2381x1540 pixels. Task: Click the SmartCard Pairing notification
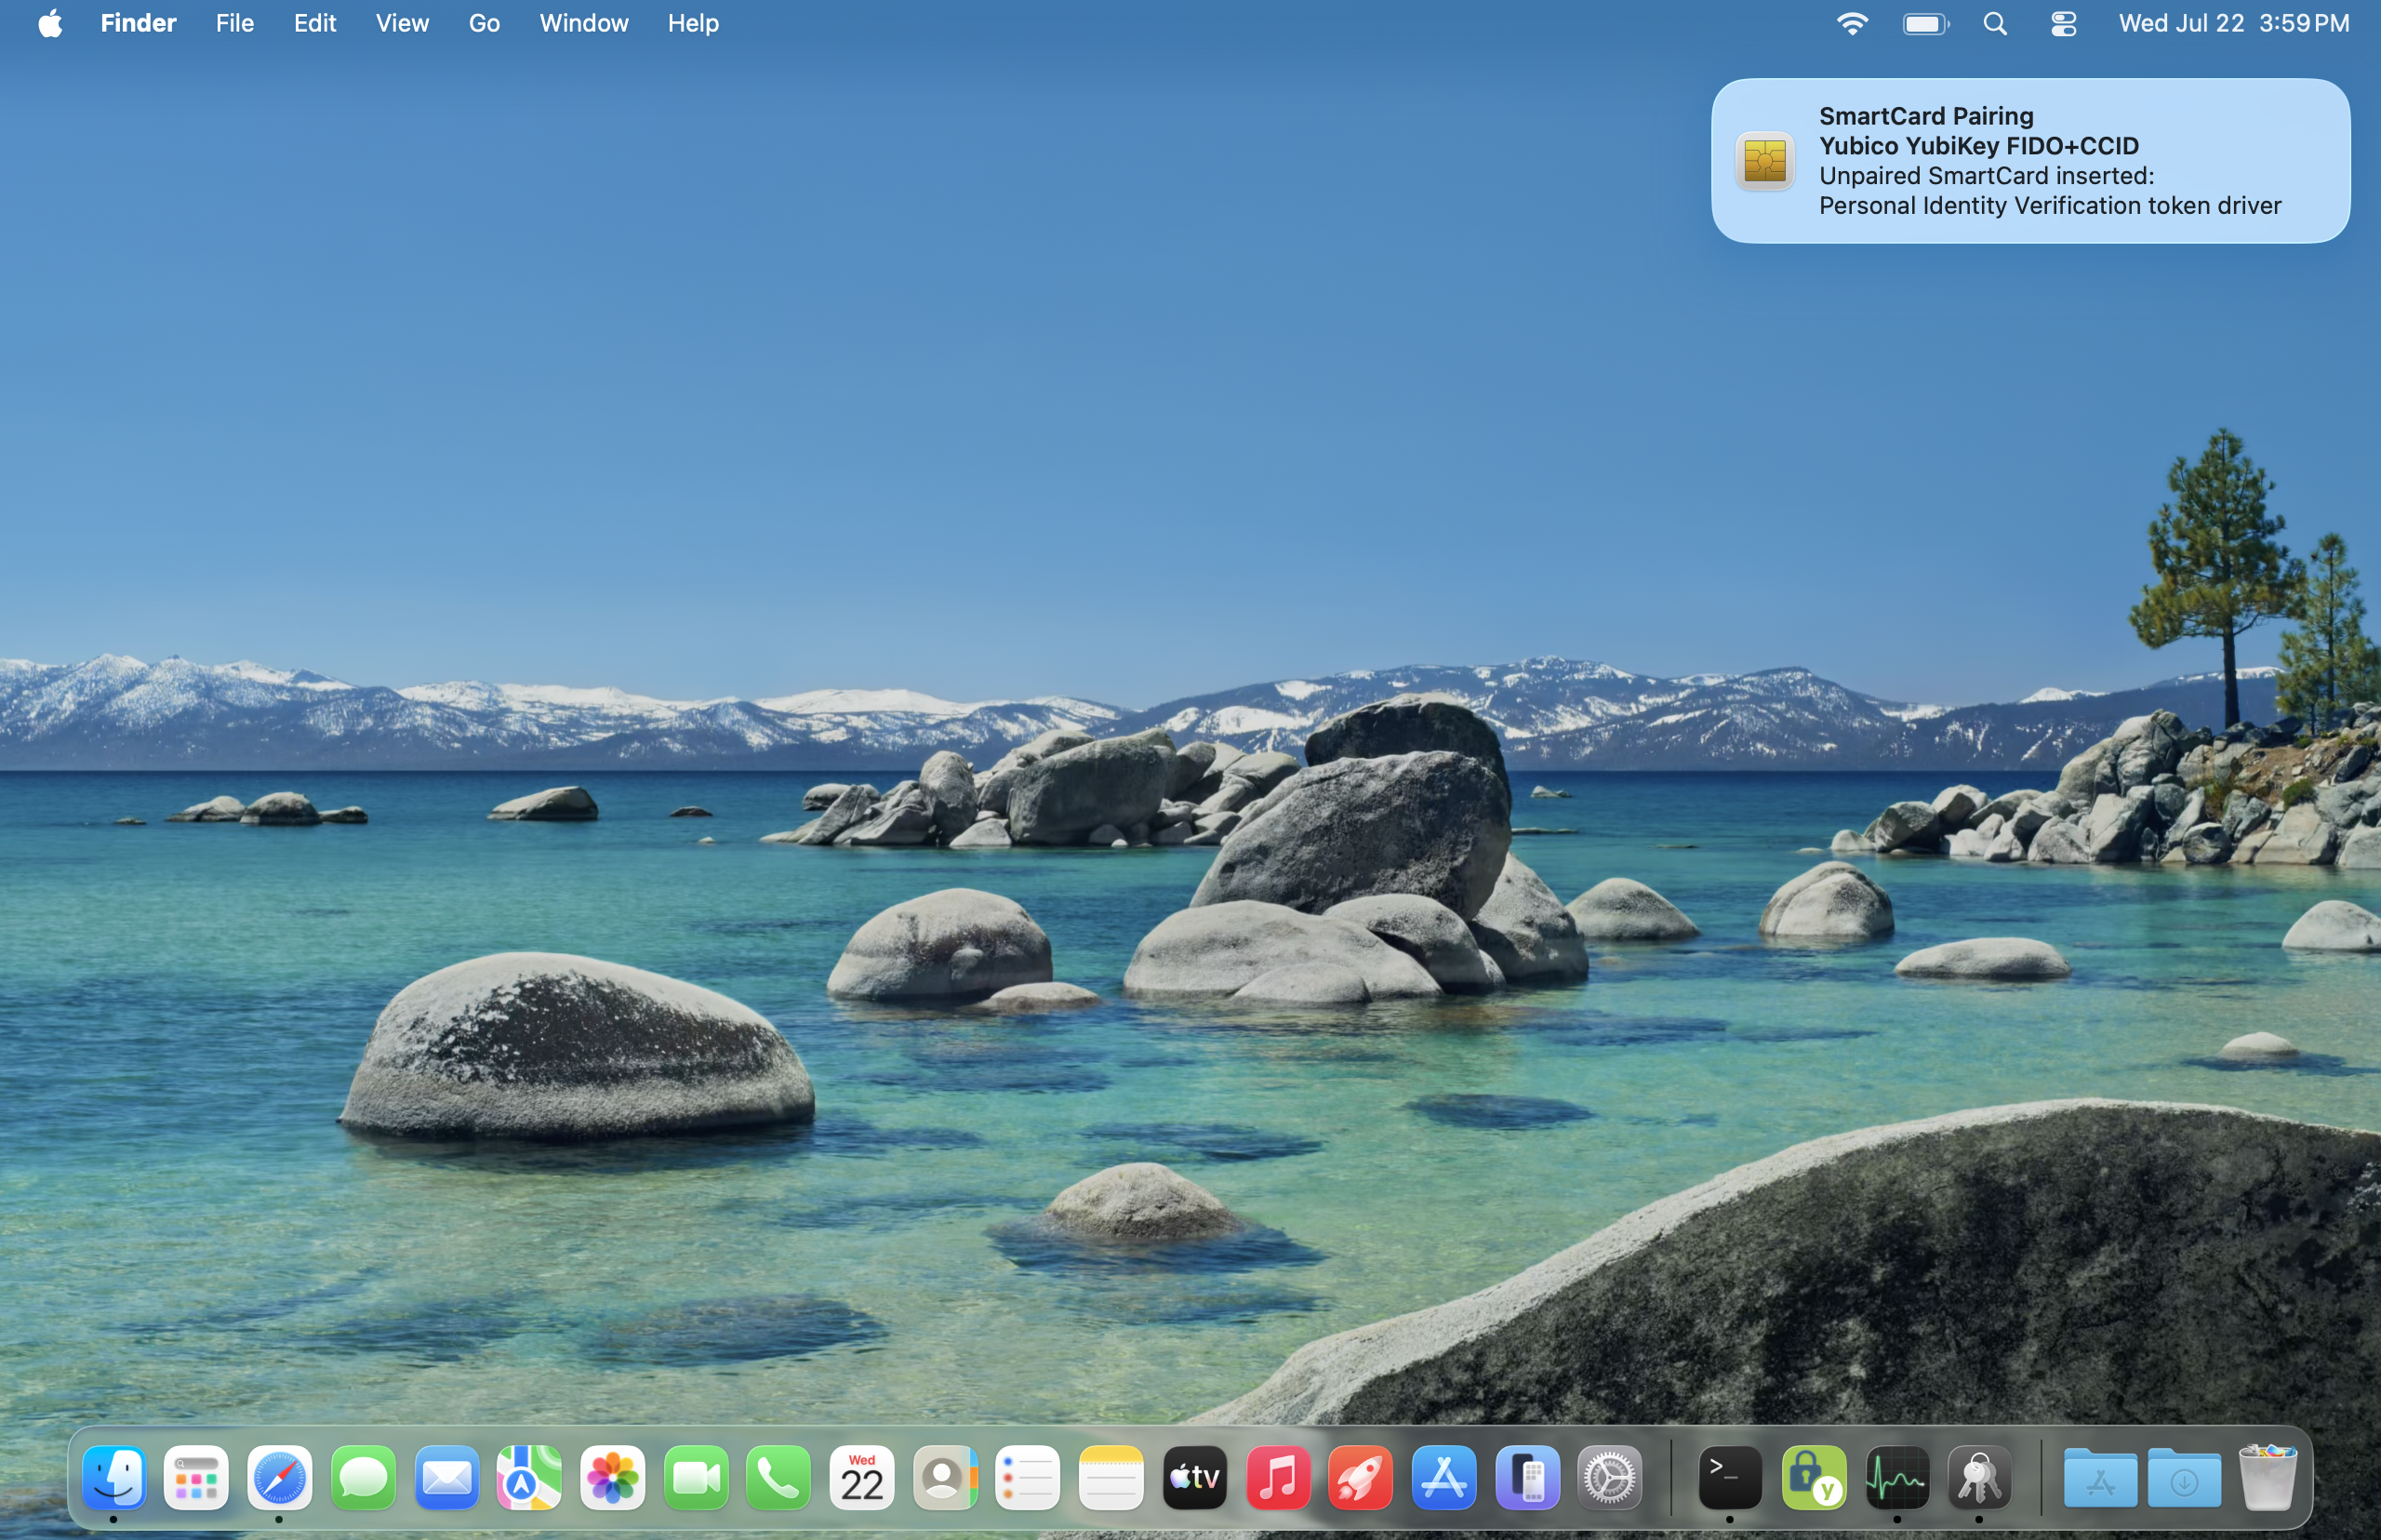click(2031, 161)
